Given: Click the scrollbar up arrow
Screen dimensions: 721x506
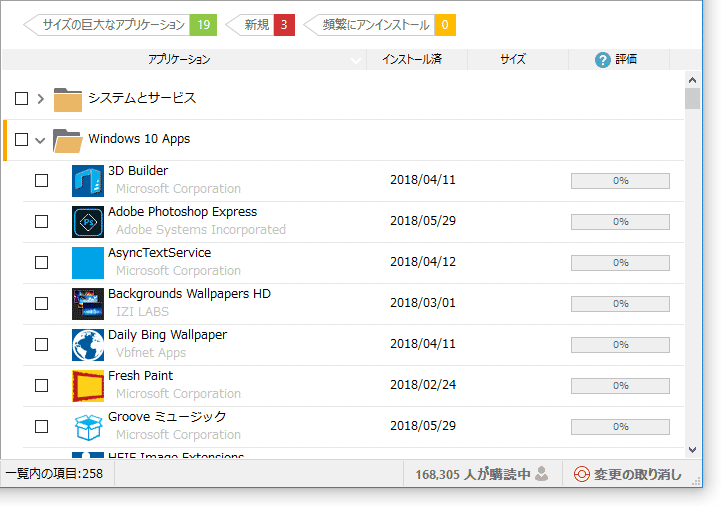Looking at the screenshot, I should coord(692,80).
